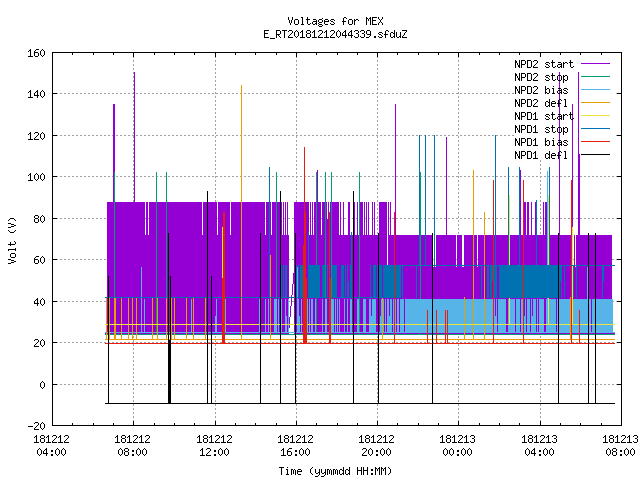Viewport: 640px width, 480px height.
Task: Click the black NPD1 defl legend line
Action: click(595, 155)
